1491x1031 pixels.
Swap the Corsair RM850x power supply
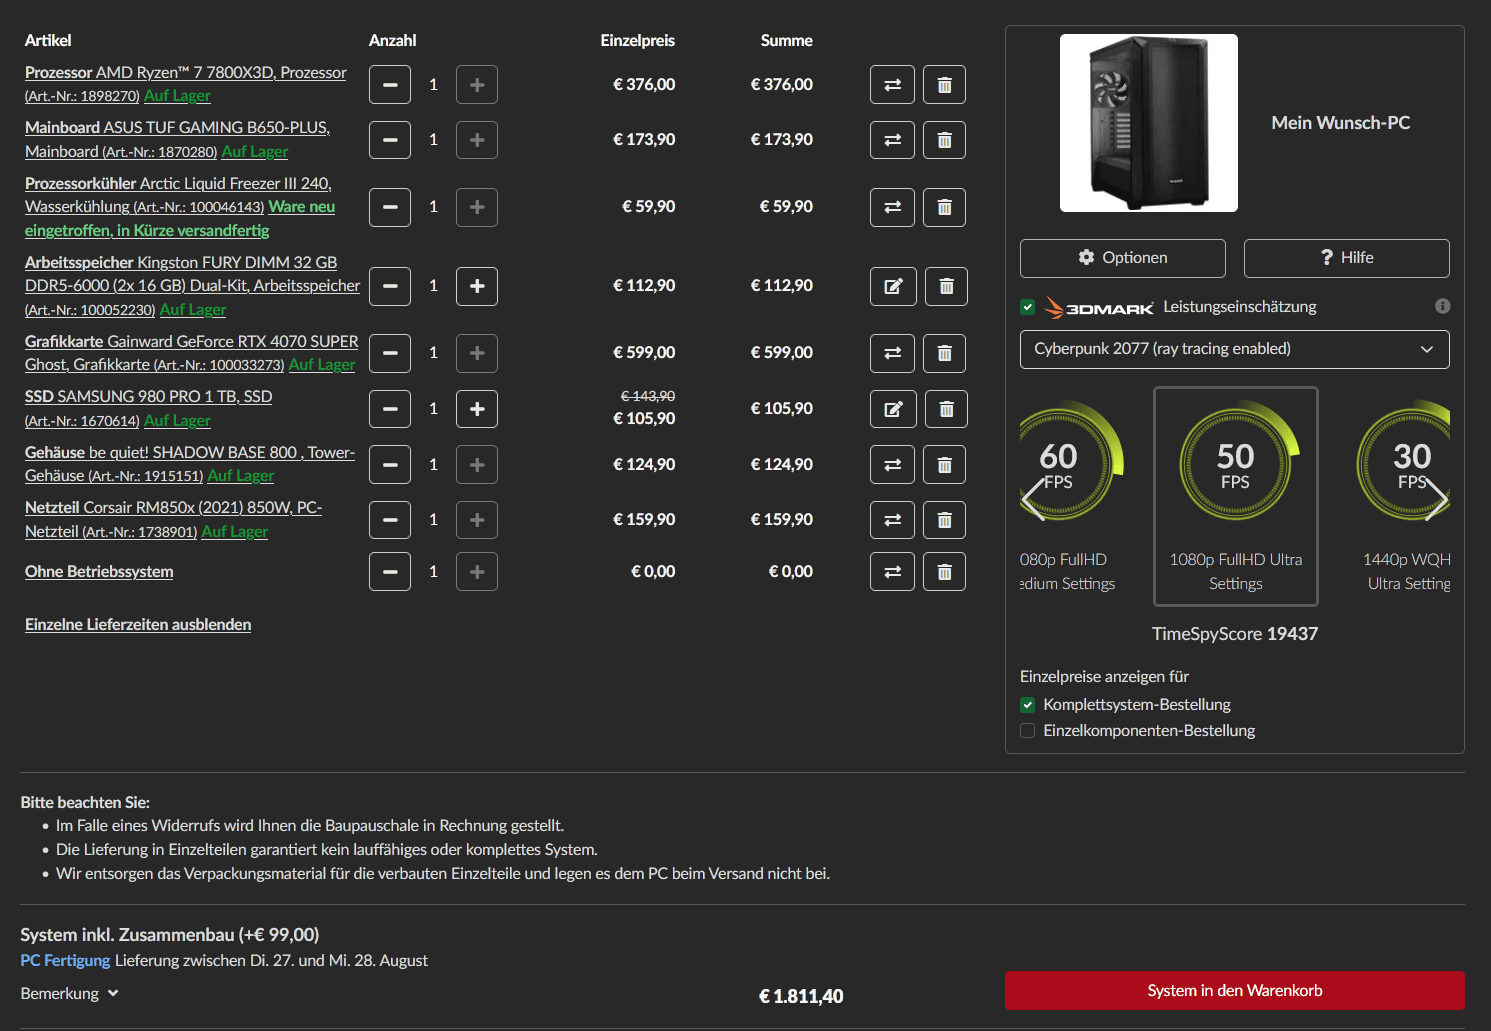(892, 520)
